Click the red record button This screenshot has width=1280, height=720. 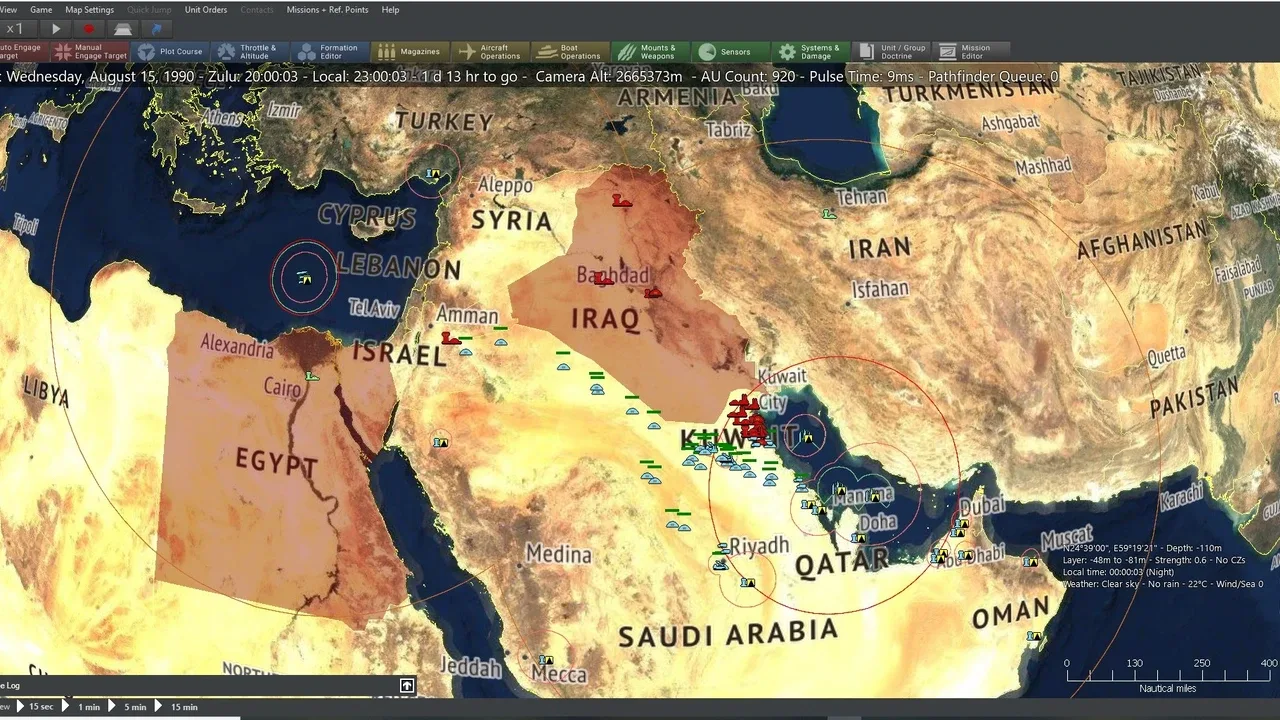point(88,29)
